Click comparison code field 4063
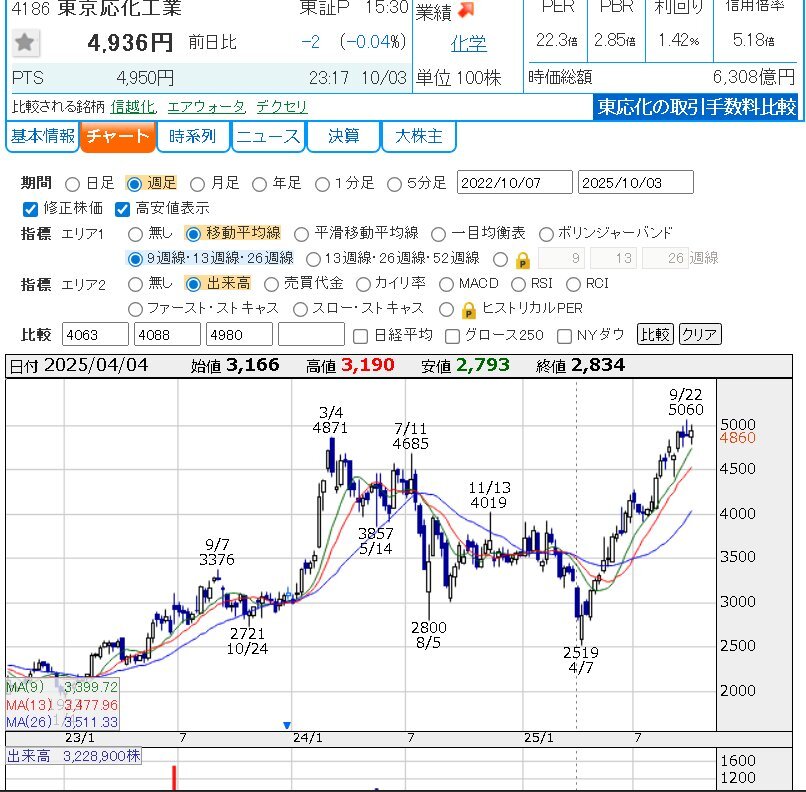 (95, 335)
